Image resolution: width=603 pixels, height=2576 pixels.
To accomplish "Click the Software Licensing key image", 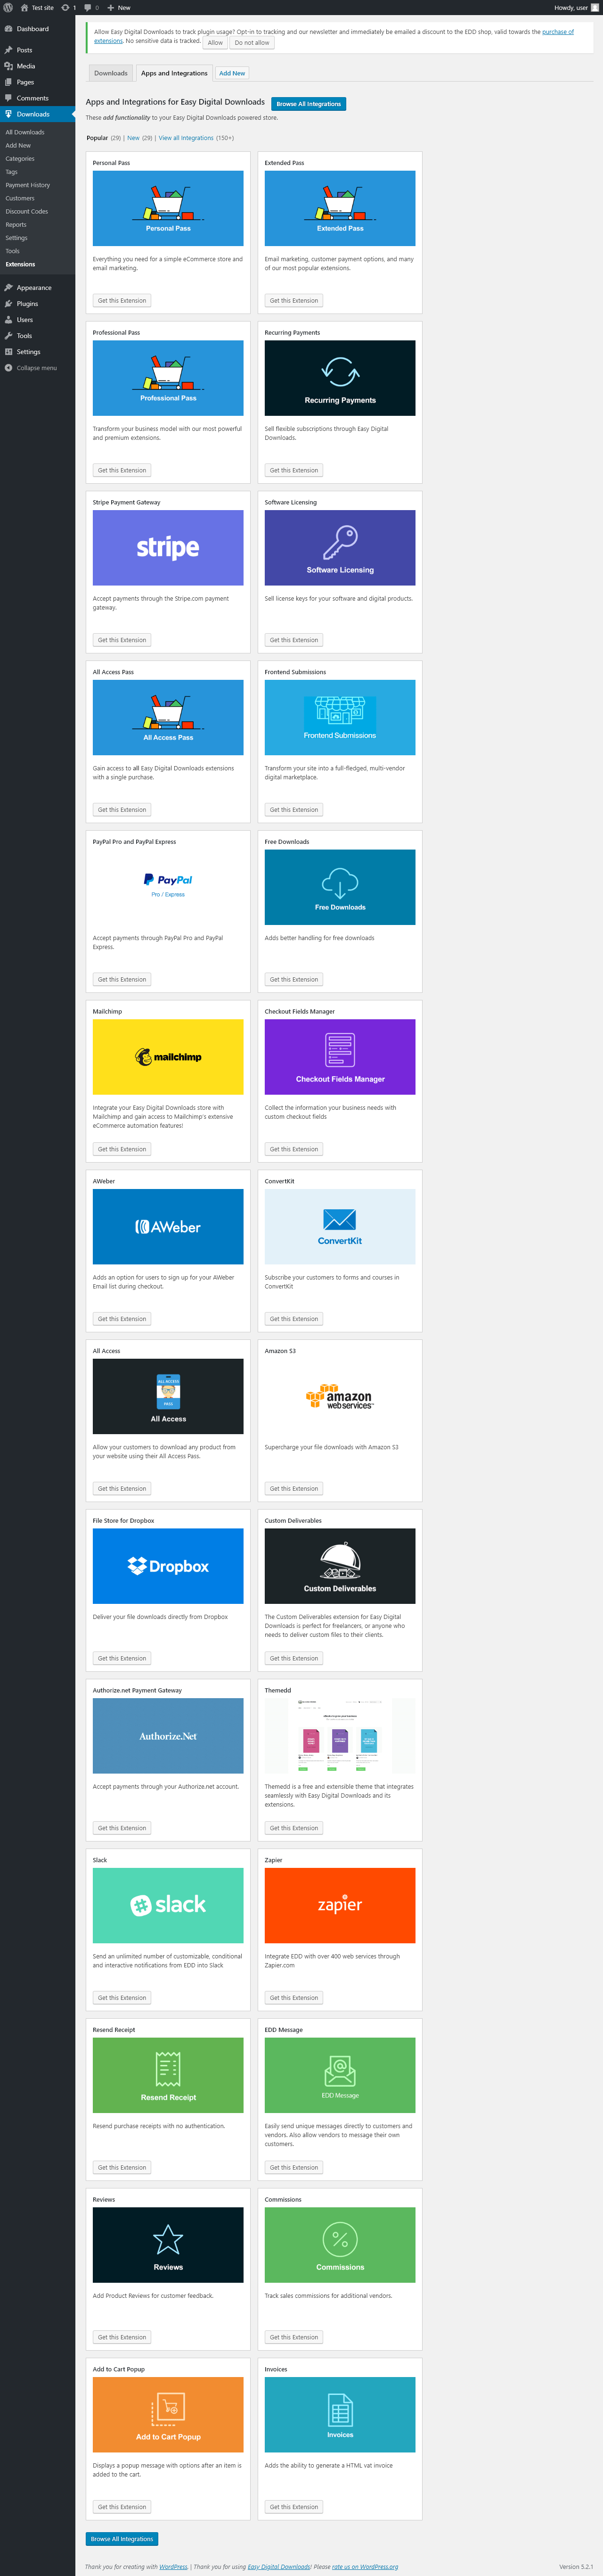I will (340, 548).
